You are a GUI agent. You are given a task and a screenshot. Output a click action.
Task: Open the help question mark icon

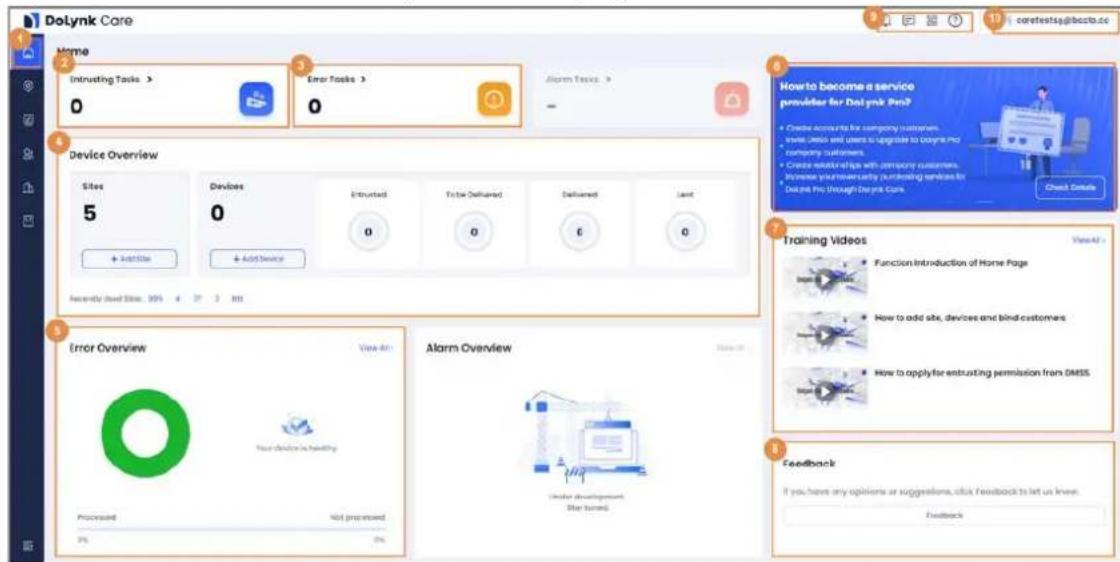pyautogui.click(x=955, y=21)
